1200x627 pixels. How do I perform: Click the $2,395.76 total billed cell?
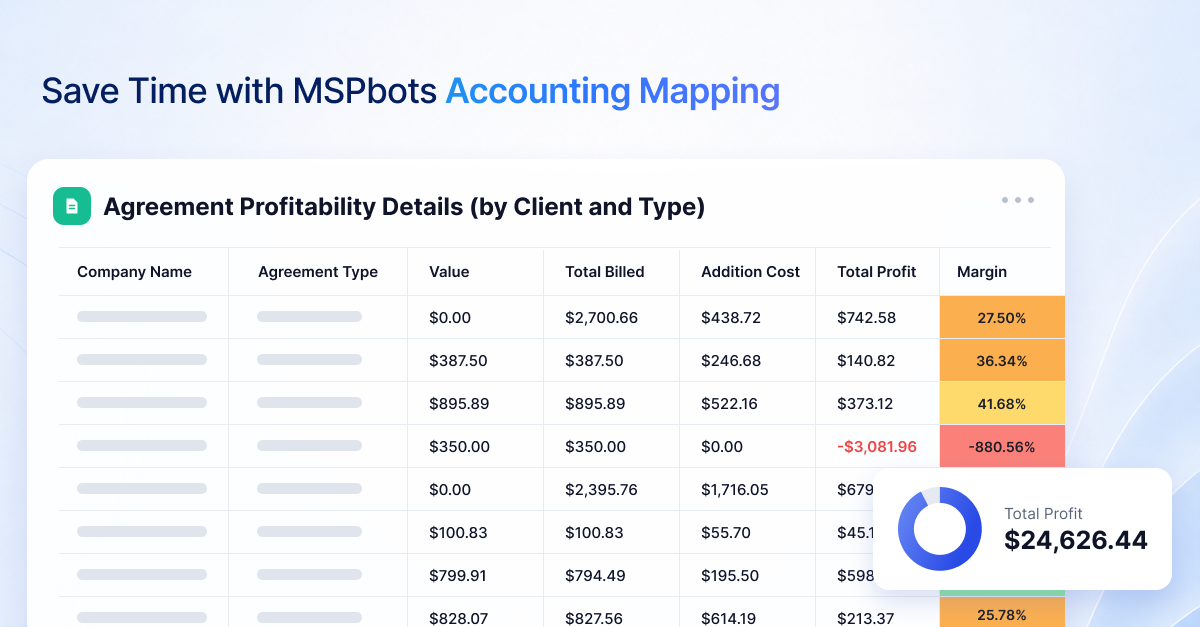pos(601,490)
